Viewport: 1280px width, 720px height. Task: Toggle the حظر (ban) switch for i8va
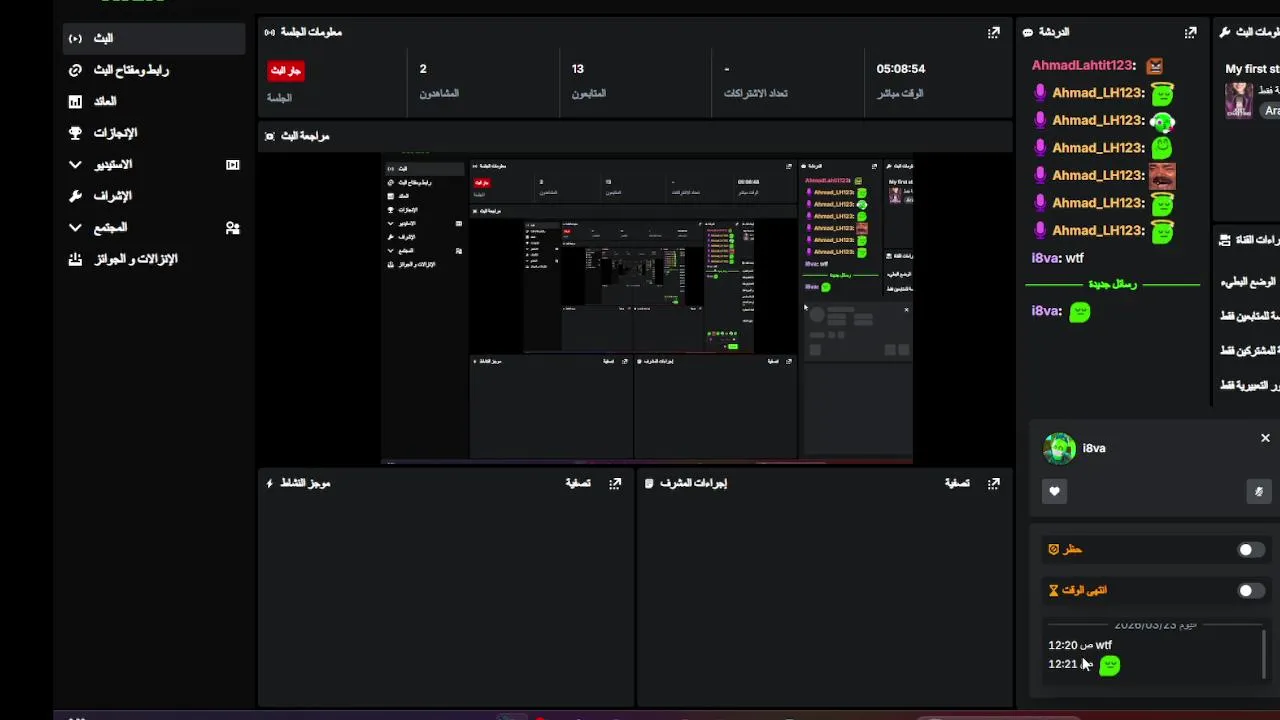click(1249, 549)
